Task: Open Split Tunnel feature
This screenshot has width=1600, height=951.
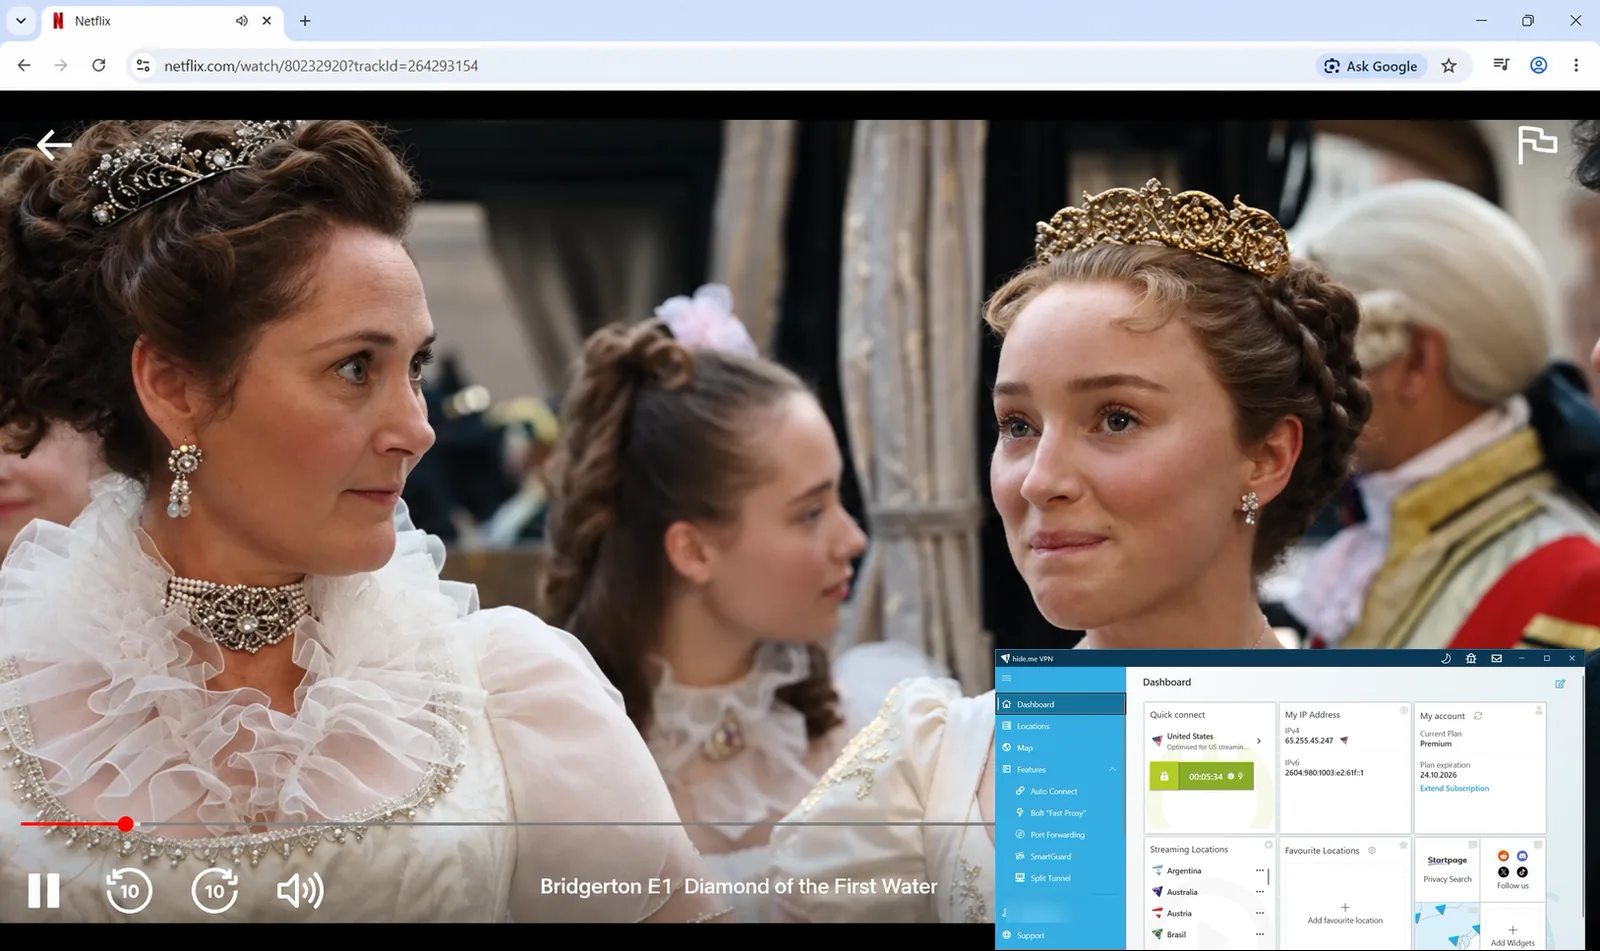Action: (x=1050, y=878)
